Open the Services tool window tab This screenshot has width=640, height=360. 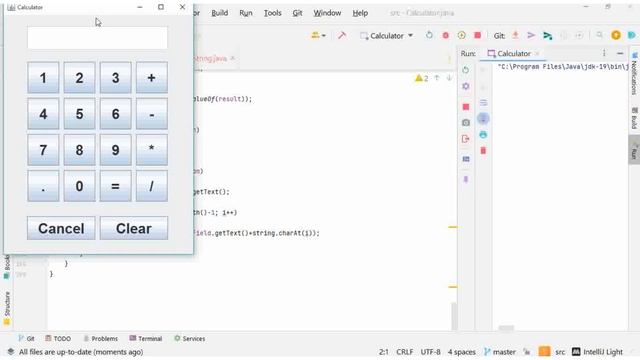pos(189,338)
